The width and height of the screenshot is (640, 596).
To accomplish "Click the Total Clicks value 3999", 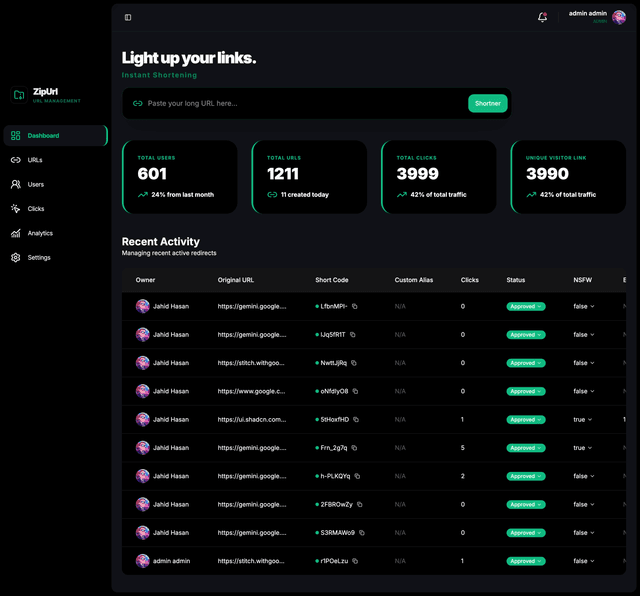I will pos(418,174).
